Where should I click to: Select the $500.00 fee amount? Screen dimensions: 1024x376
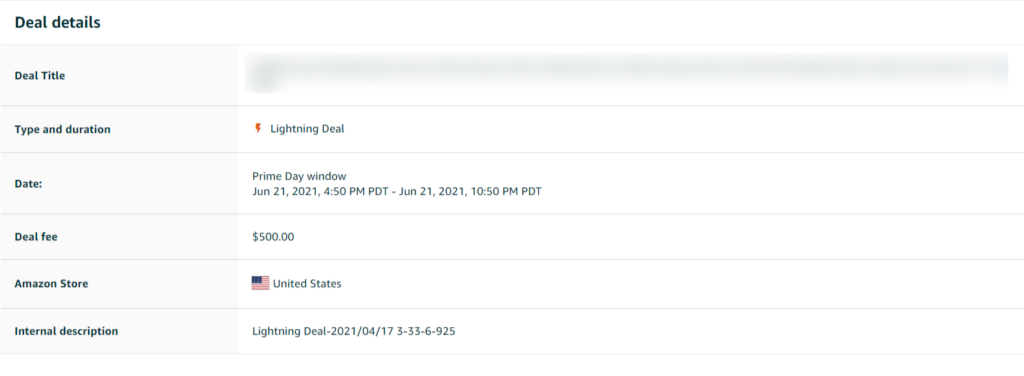click(273, 237)
